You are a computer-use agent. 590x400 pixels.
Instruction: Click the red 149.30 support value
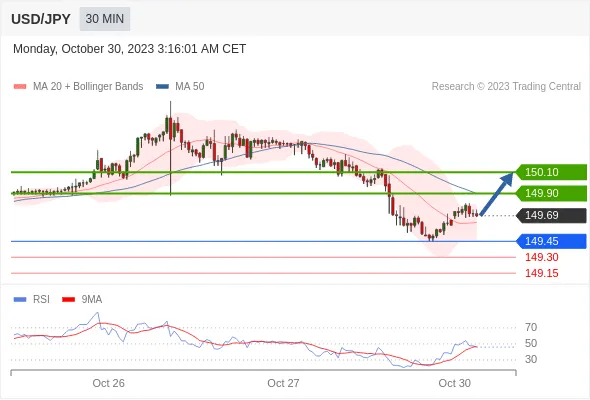[541, 257]
